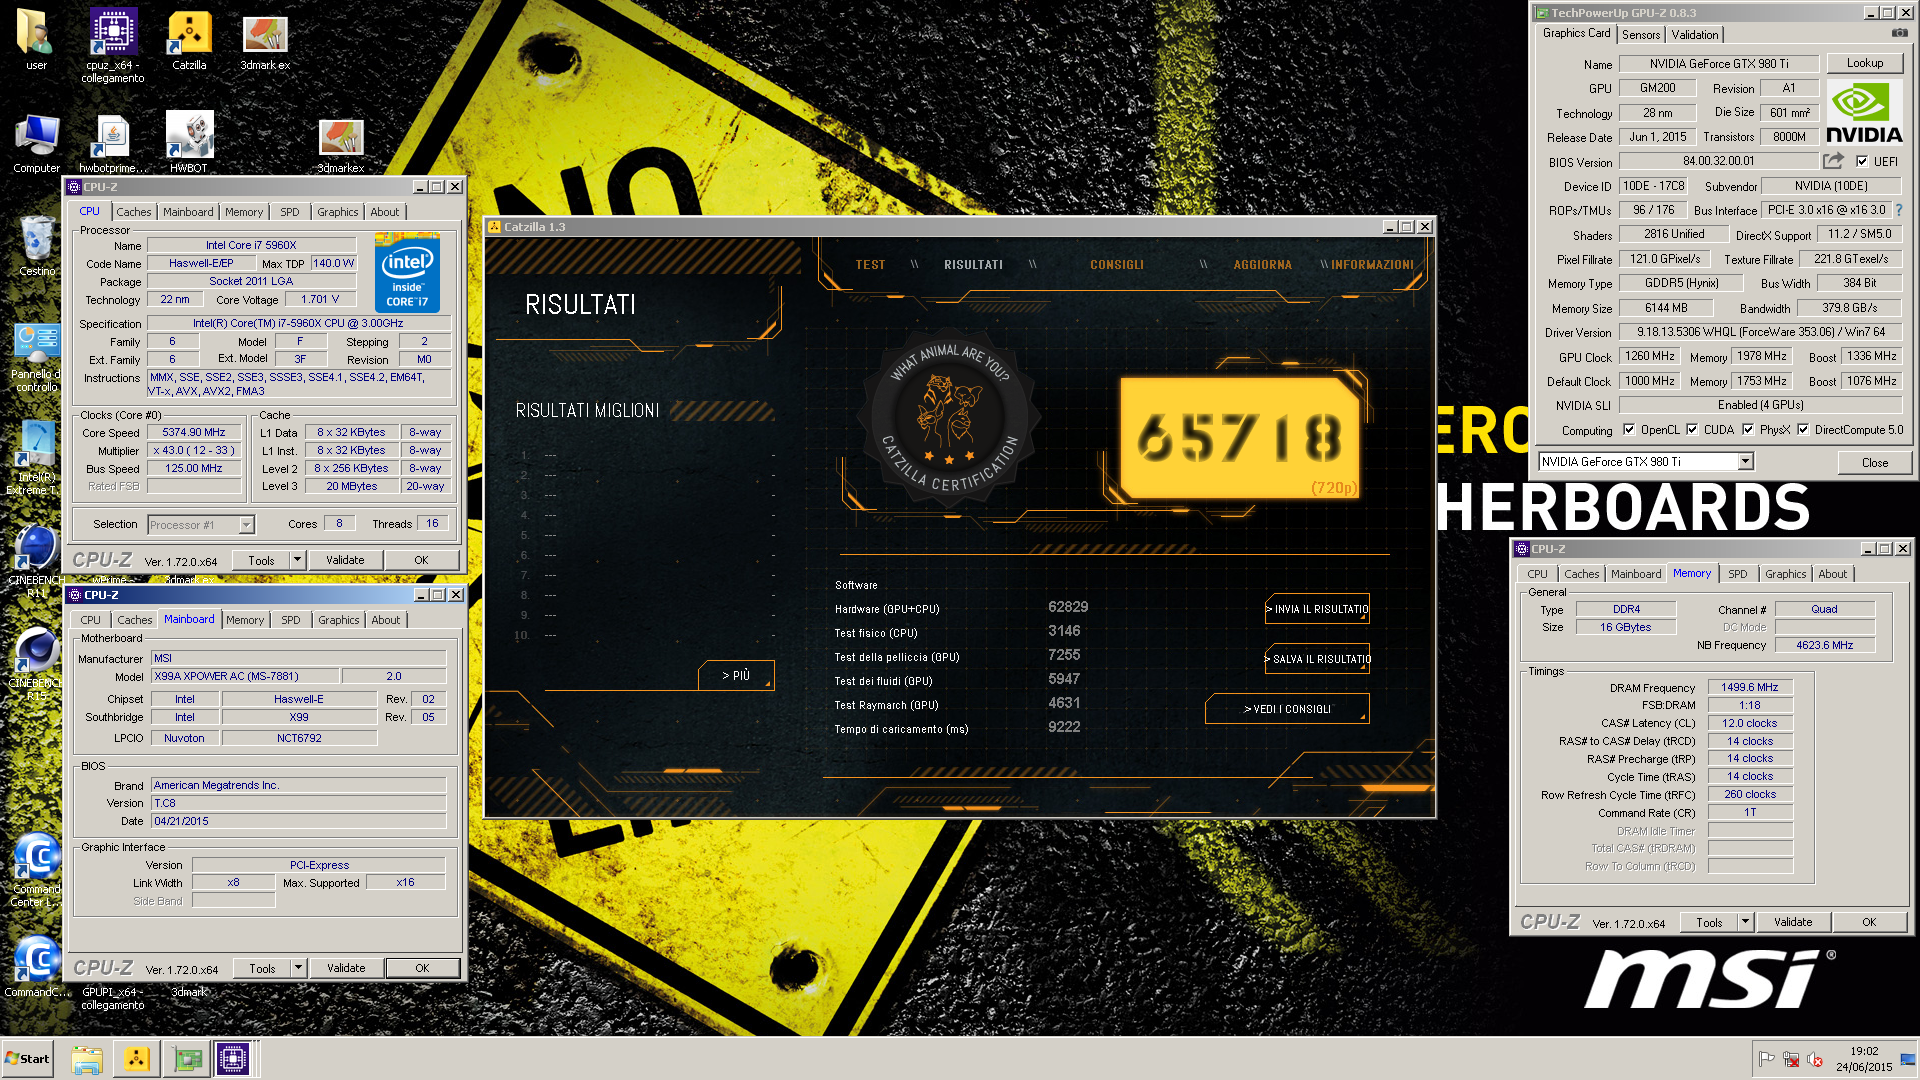Toggle the PhysX checkbox in GPU-Z

coord(1748,430)
